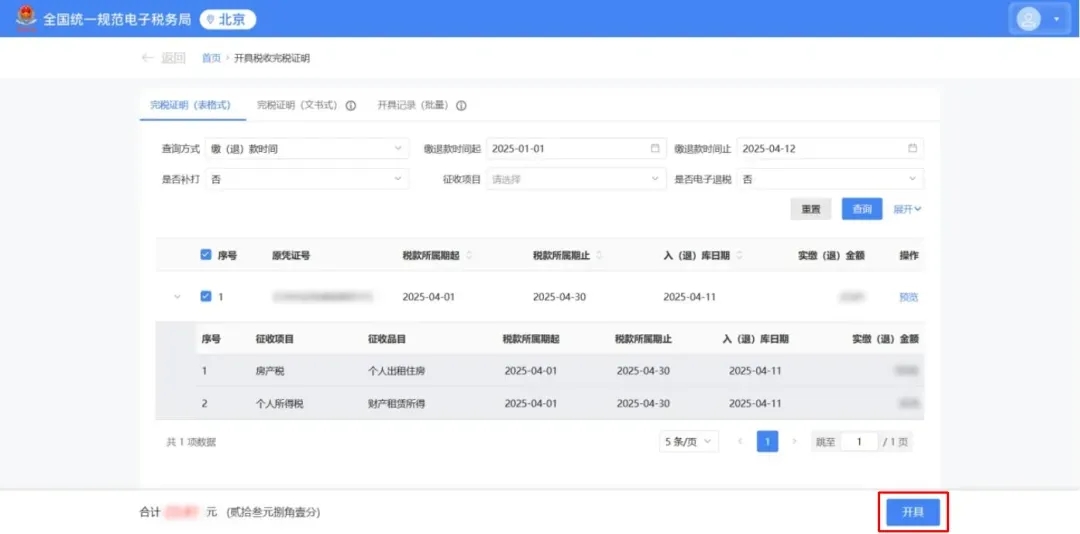Open calendar for 缴退款时间止 date

pos(912,148)
